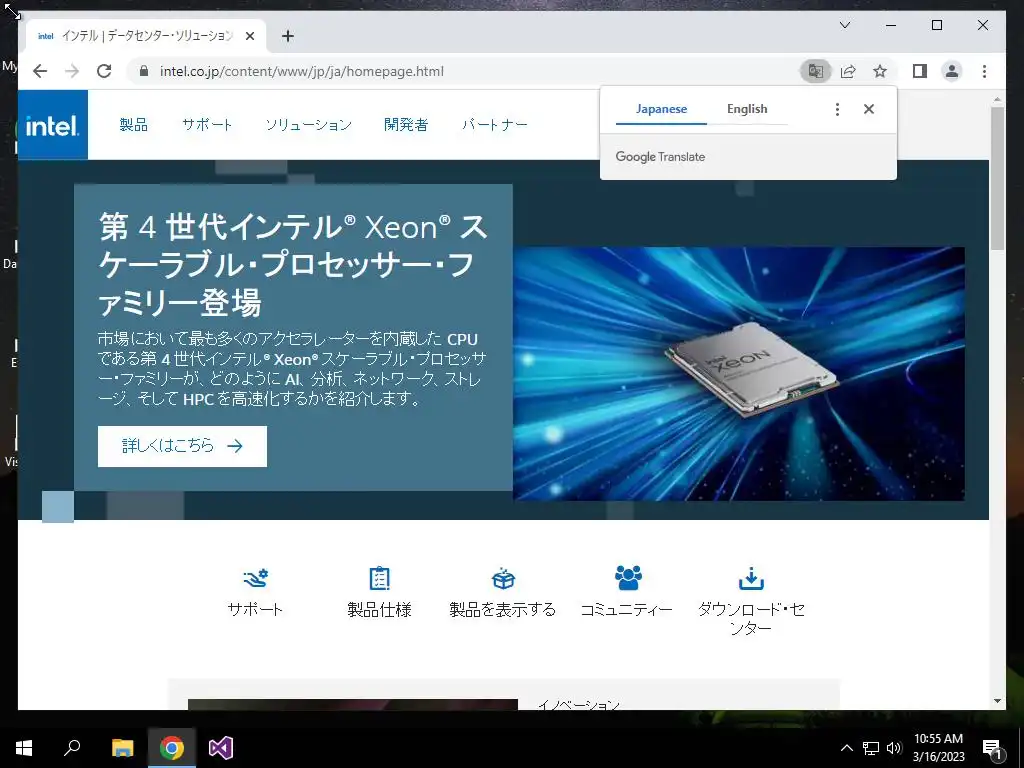
Task: Click the 製品を表示する box icon
Action: pos(503,578)
